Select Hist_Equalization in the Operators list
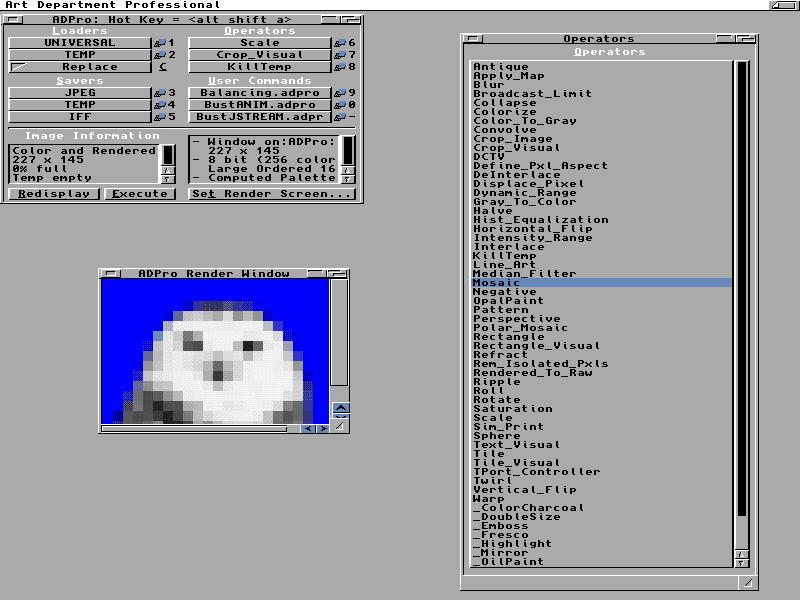The height and width of the screenshot is (600, 800). tap(601, 220)
